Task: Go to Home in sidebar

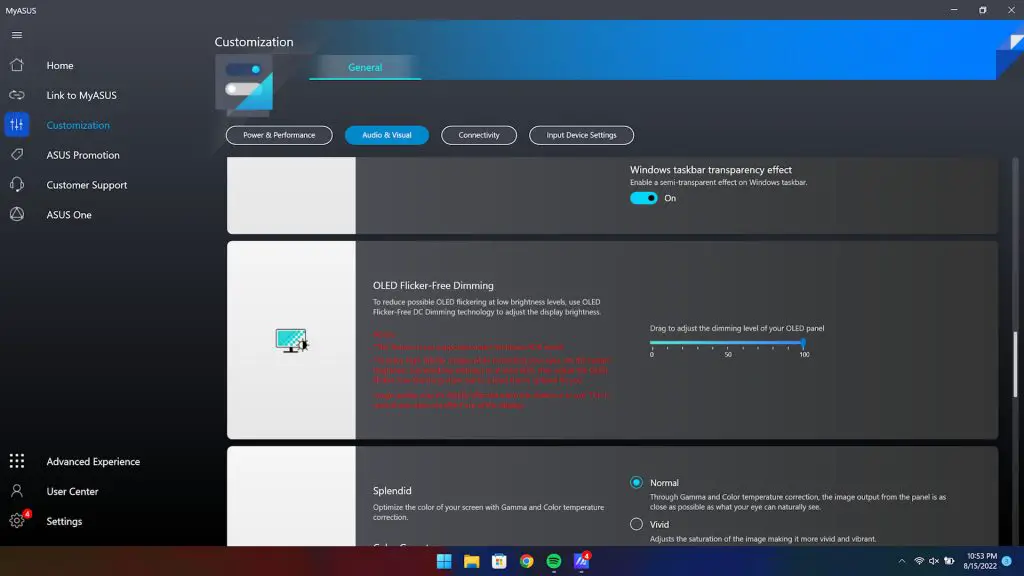Action: point(59,65)
